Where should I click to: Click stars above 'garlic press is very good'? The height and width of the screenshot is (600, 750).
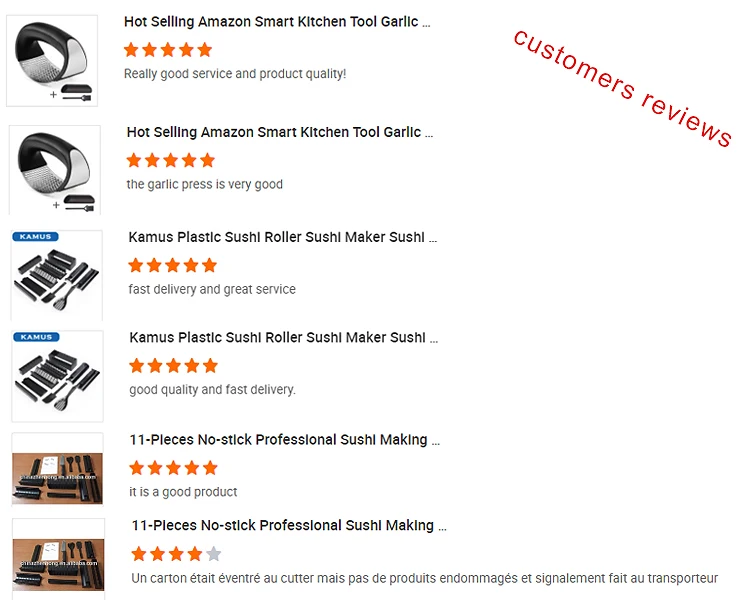(171, 160)
